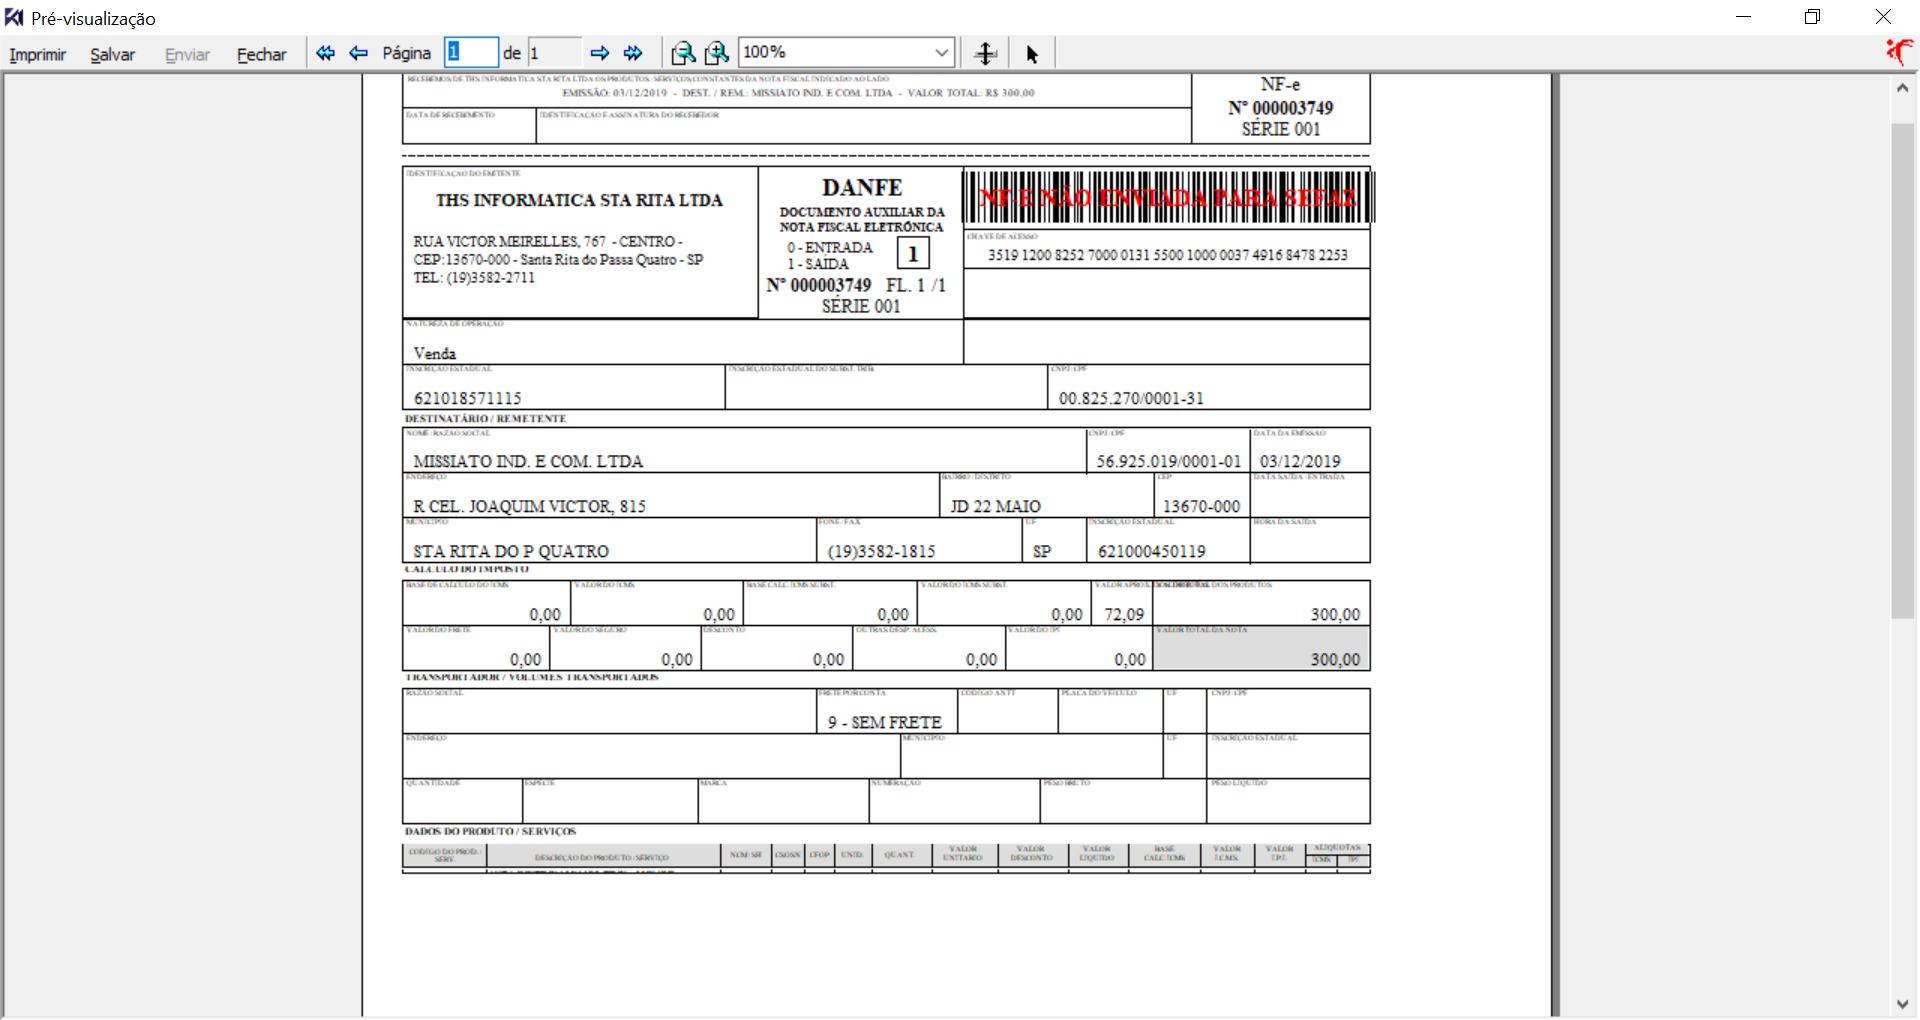Click Fechar to close preview

click(261, 54)
